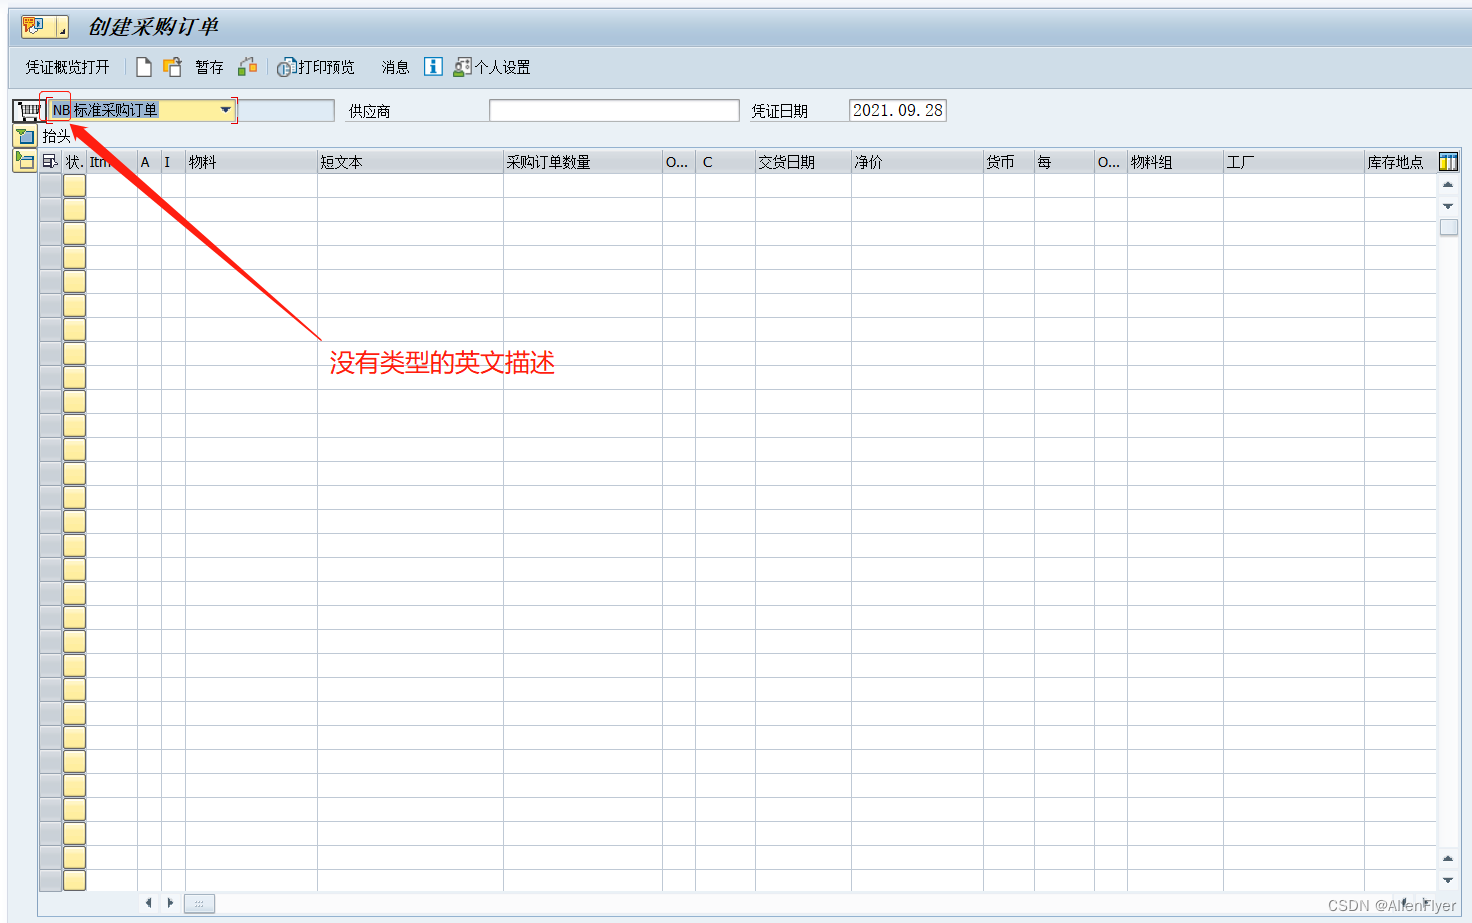Open the NB 标准采购订单 order type dropdown
This screenshot has height=923, width=1472.
pos(227,110)
